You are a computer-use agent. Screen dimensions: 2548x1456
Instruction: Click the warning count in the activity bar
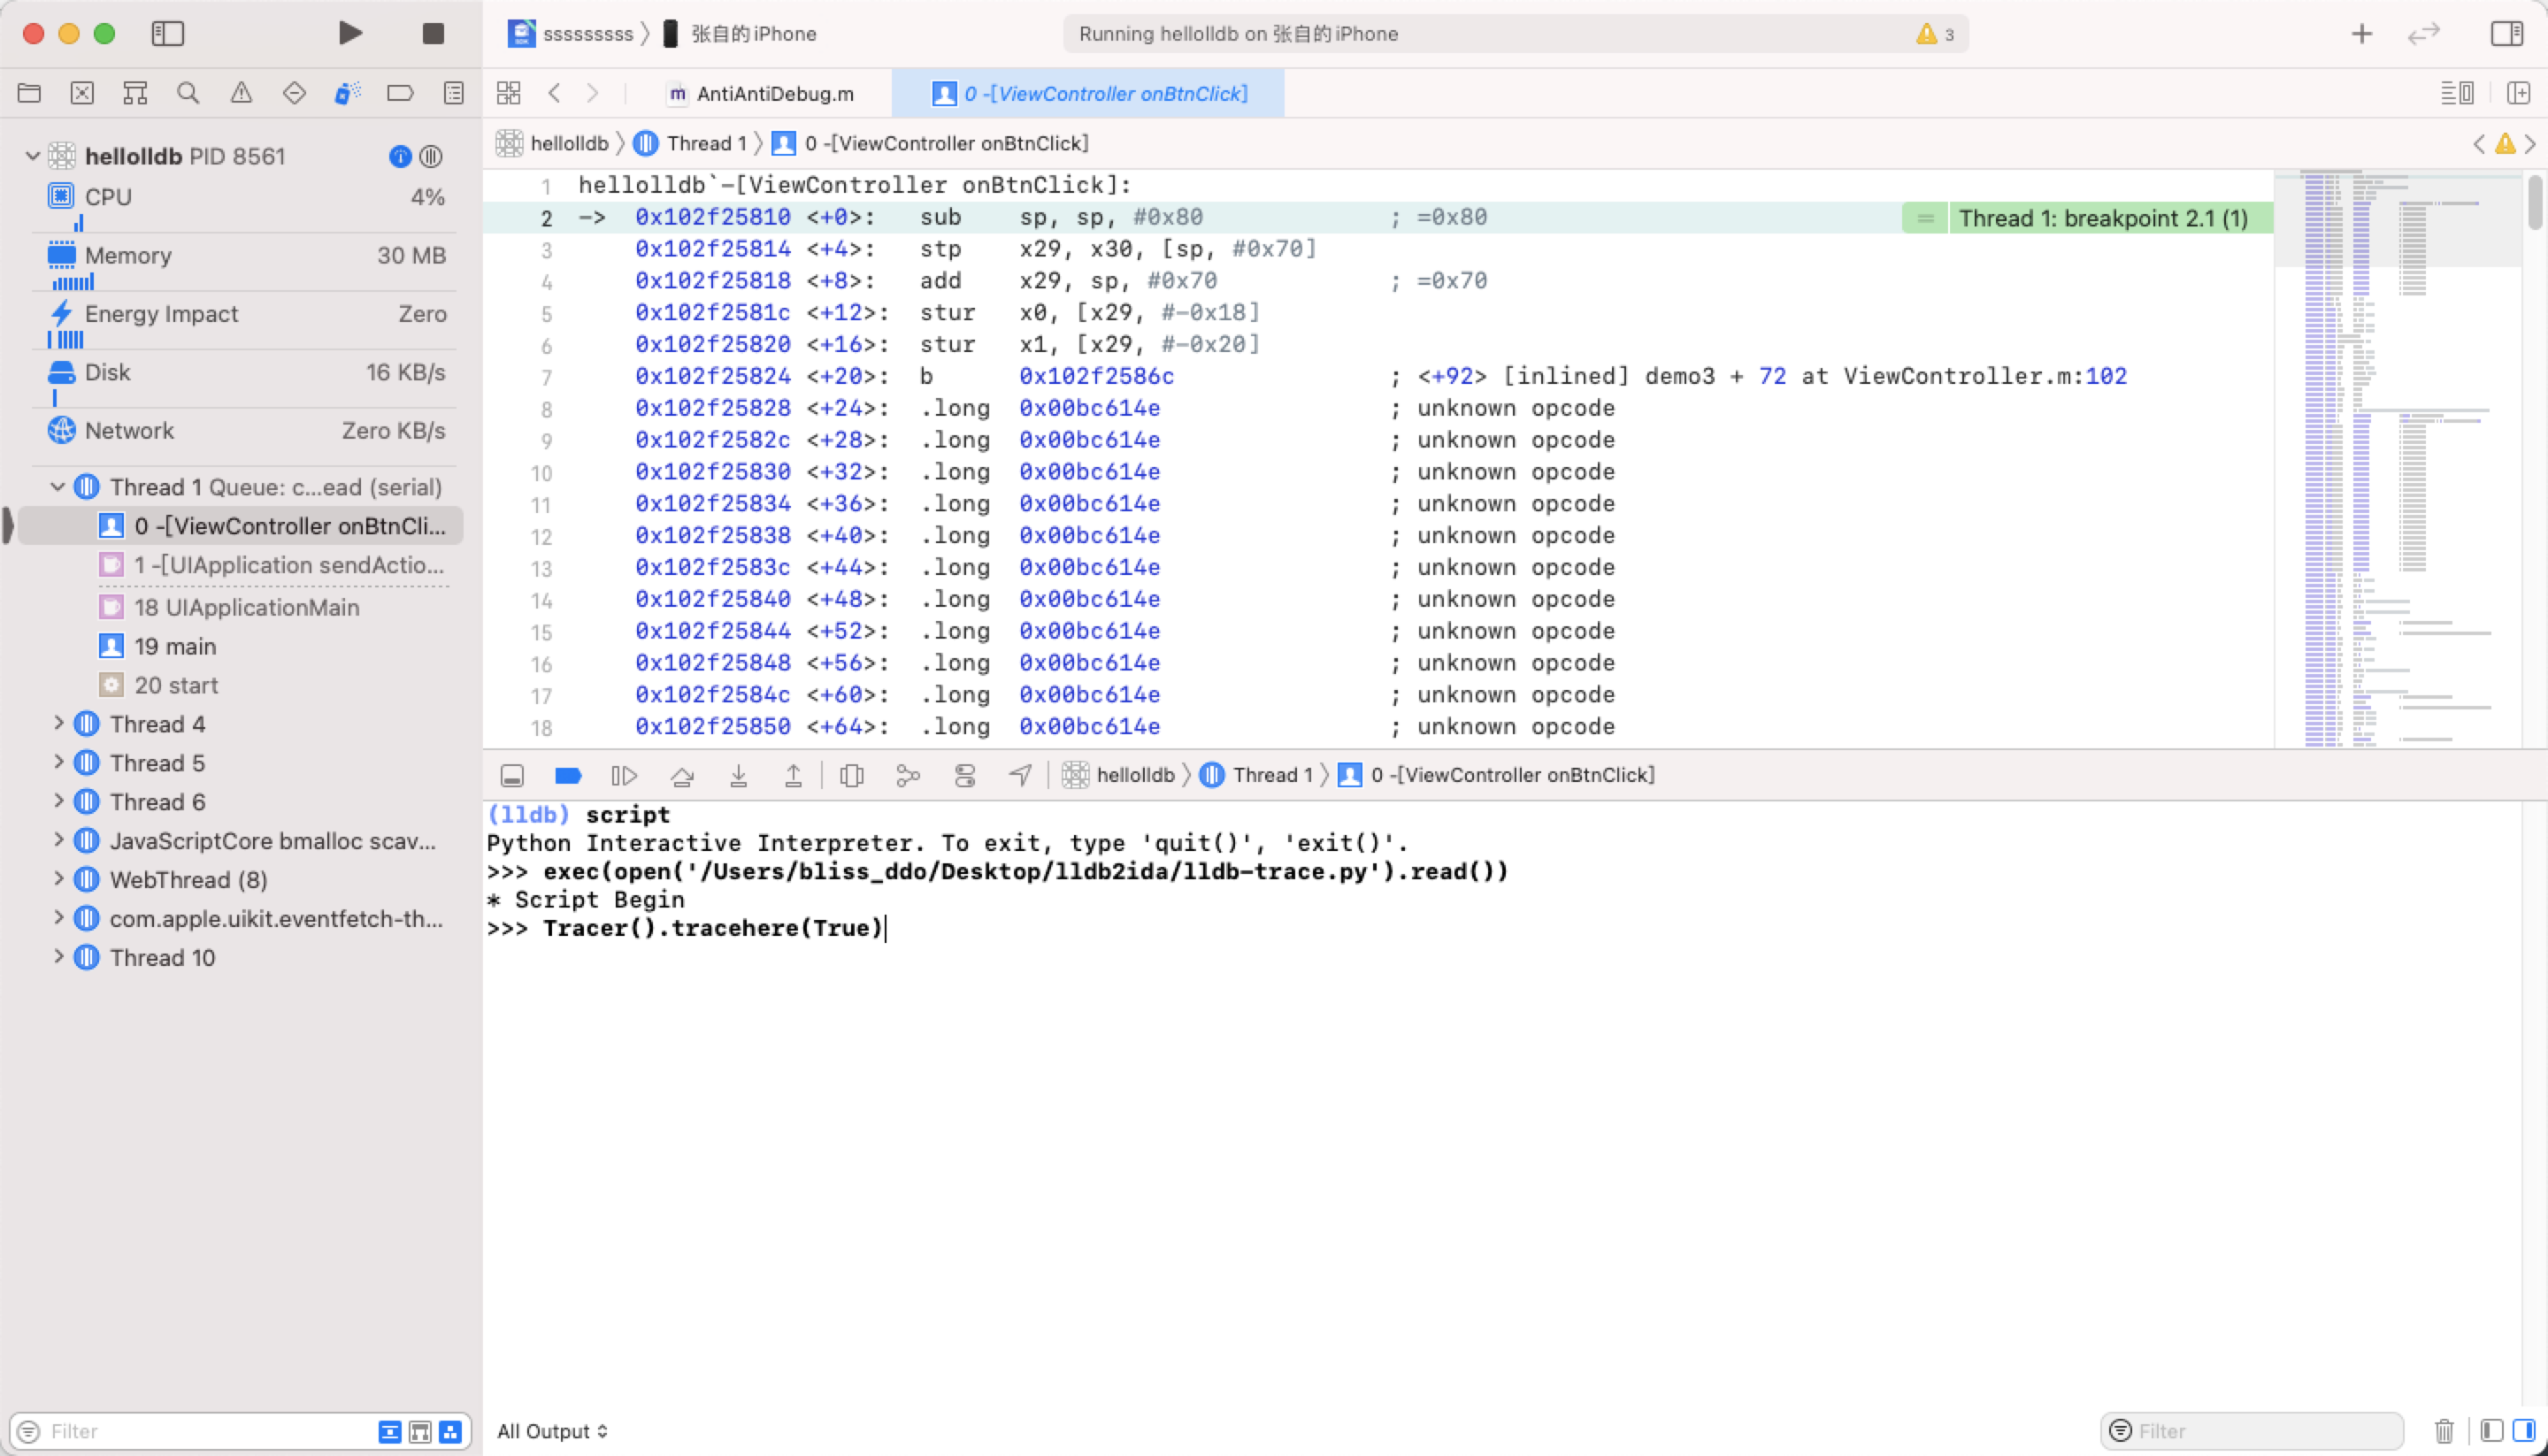[1936, 34]
